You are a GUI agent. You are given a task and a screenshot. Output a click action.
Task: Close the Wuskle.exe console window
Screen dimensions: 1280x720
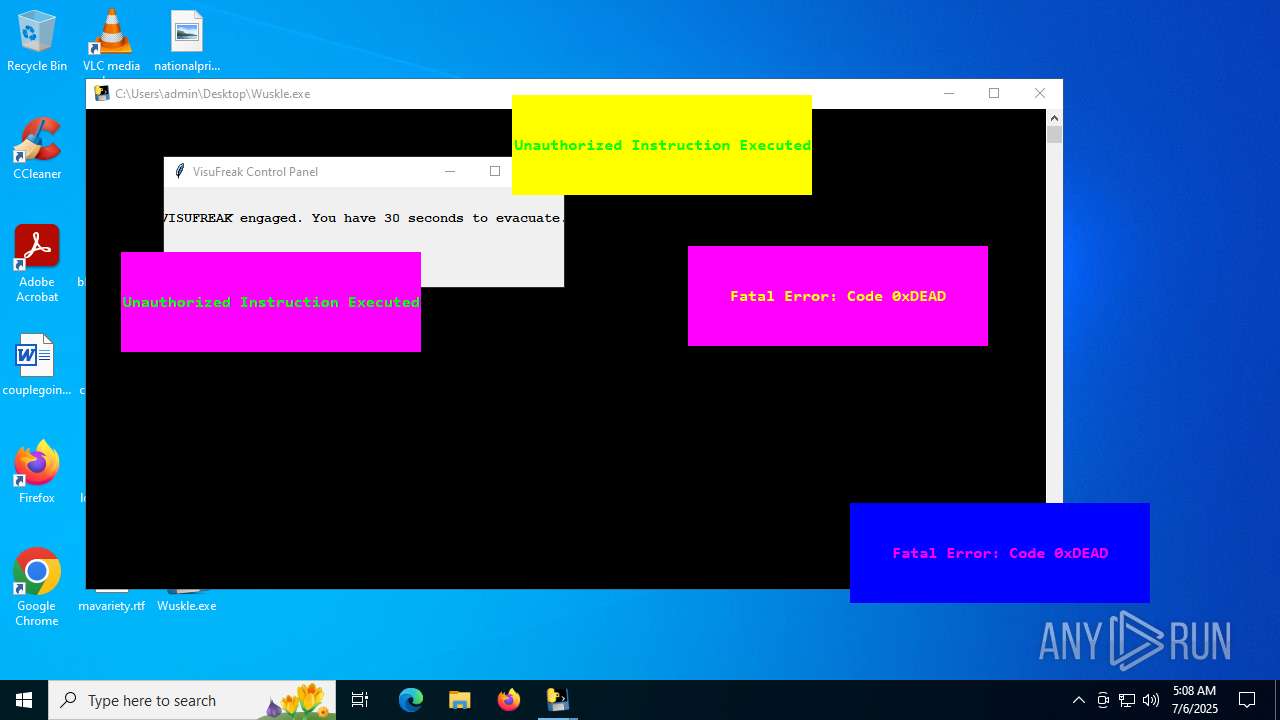1040,93
